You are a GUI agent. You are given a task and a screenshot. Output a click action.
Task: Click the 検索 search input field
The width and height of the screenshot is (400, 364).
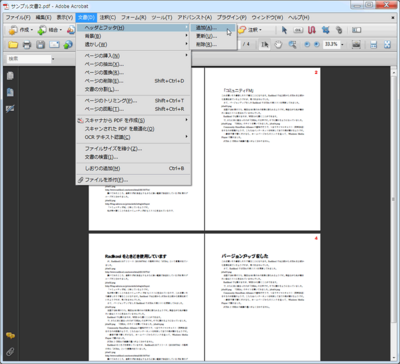click(x=29, y=59)
